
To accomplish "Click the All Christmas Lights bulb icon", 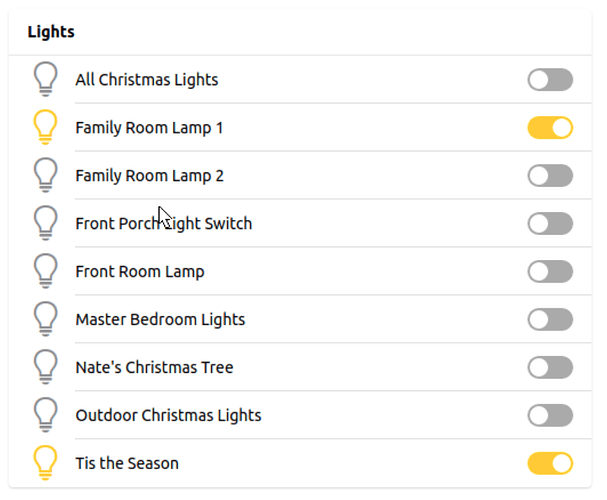I will click(45, 79).
